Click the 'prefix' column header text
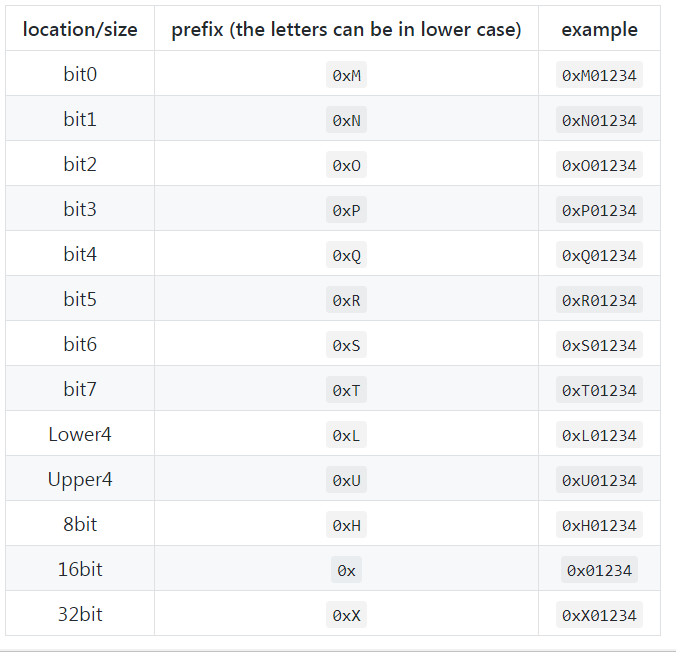 point(346,29)
